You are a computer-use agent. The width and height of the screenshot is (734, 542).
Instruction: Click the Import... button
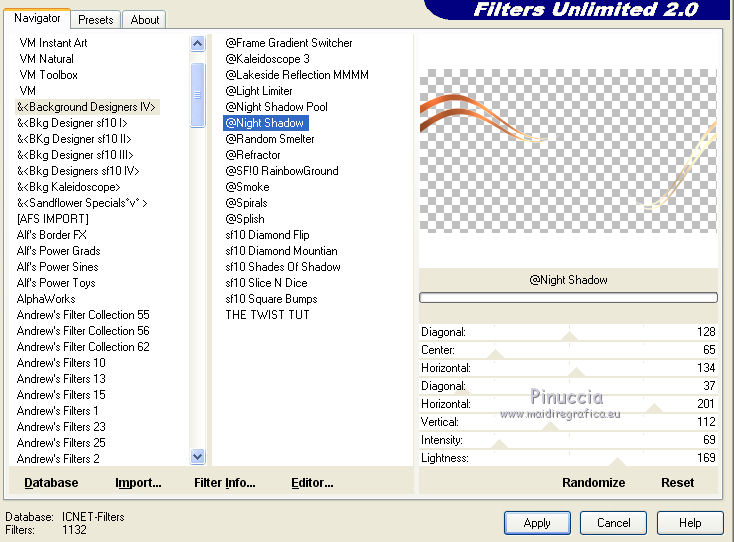click(x=138, y=483)
